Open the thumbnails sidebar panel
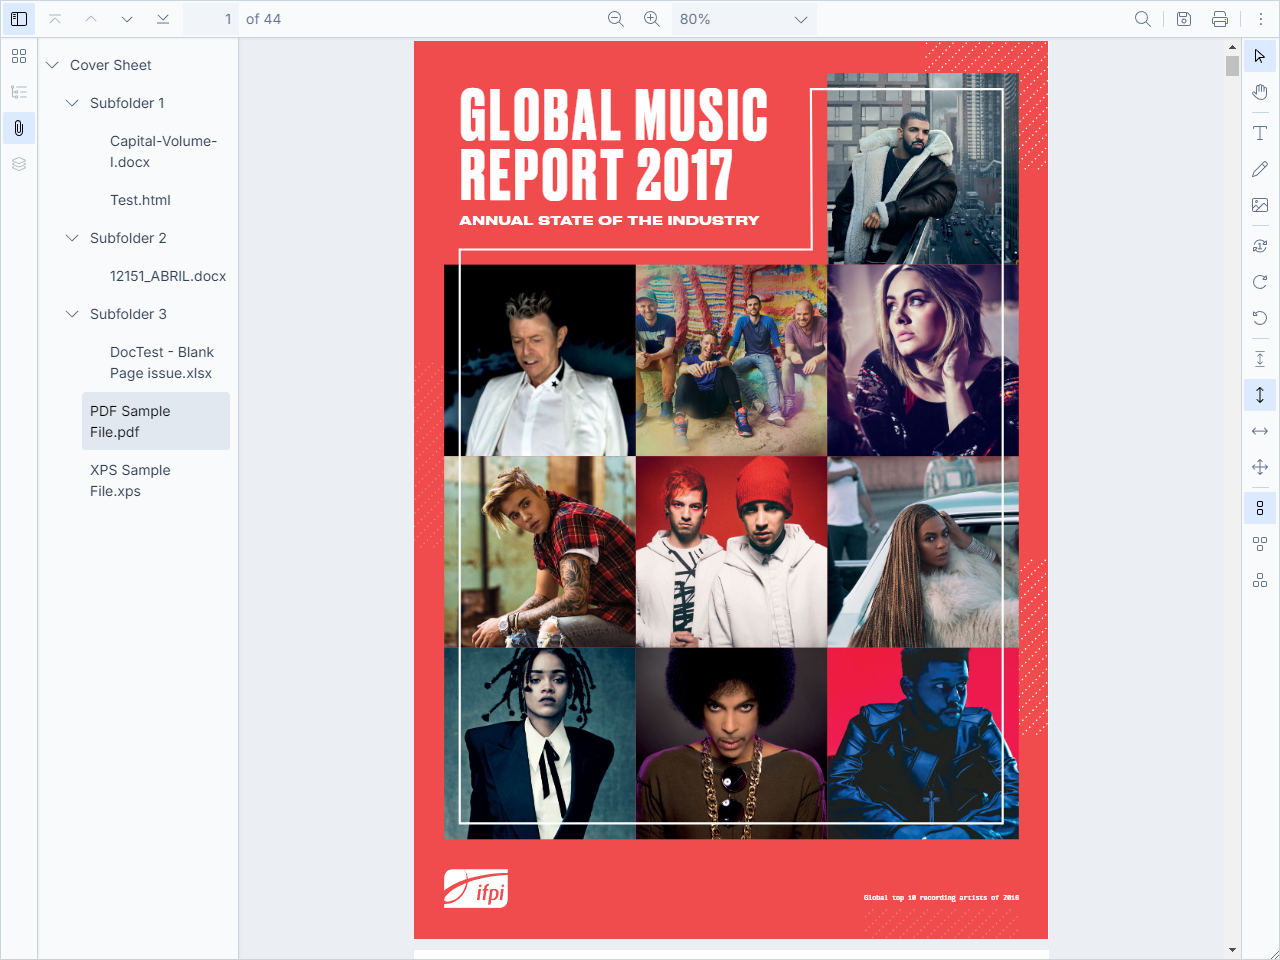The image size is (1280, 960). point(19,56)
